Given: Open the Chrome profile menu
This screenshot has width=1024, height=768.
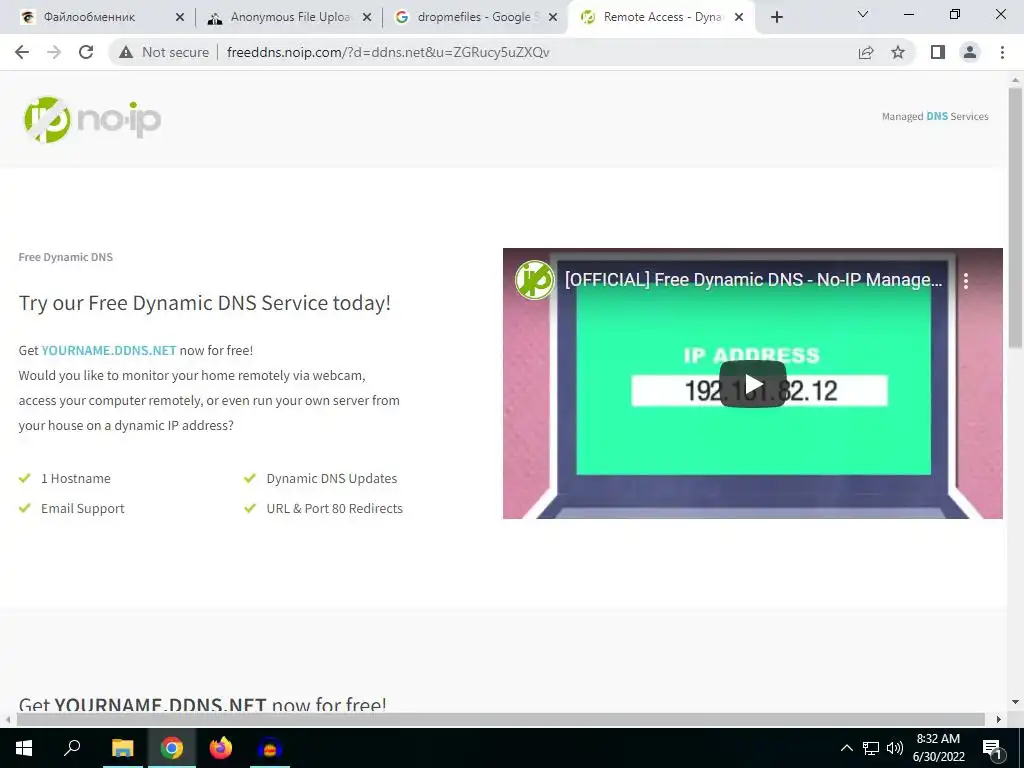Looking at the screenshot, I should pyautogui.click(x=970, y=52).
